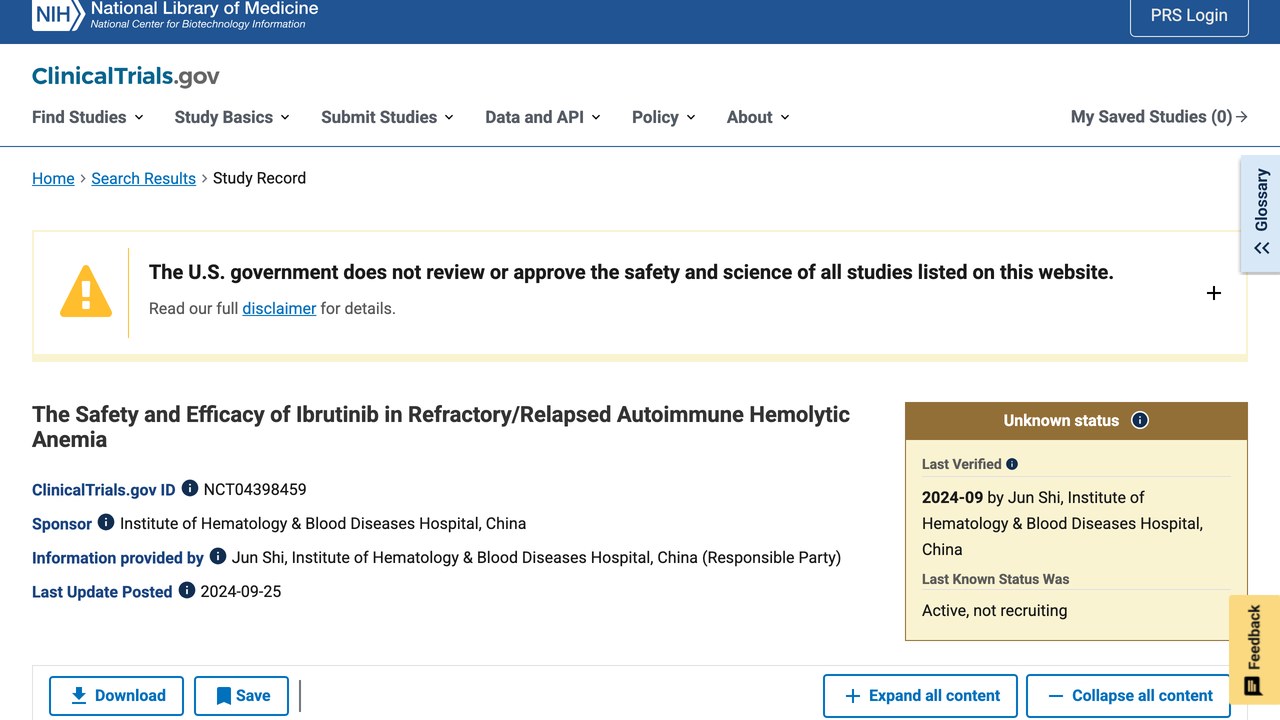Click info icon beside Last Update Posted
Image resolution: width=1280 pixels, height=720 pixels.
pyautogui.click(x=187, y=591)
